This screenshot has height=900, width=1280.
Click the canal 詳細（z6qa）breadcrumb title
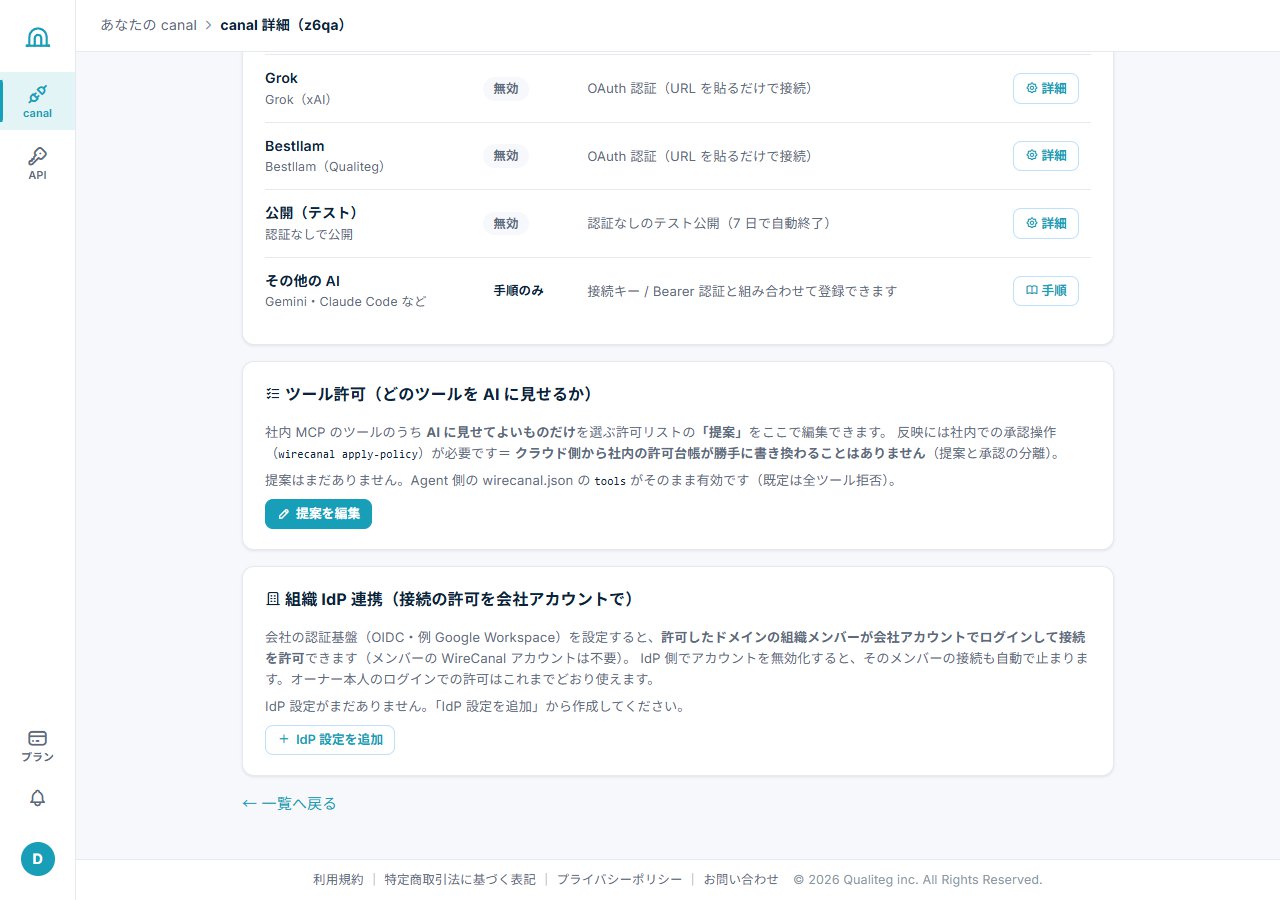click(x=283, y=25)
